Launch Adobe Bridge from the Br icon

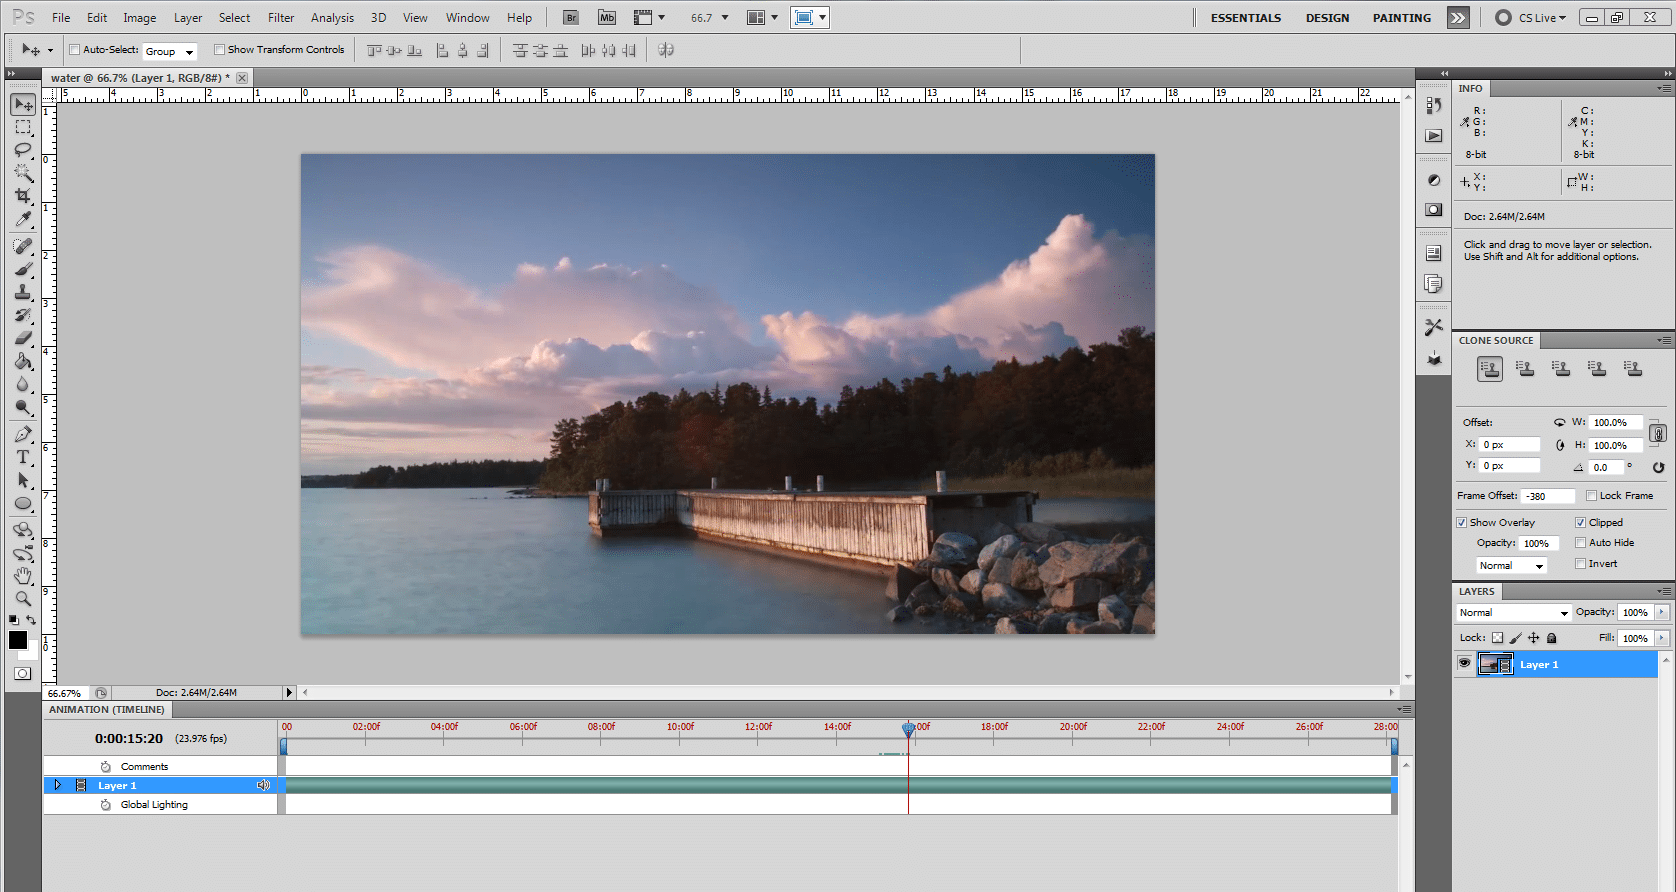coord(571,18)
